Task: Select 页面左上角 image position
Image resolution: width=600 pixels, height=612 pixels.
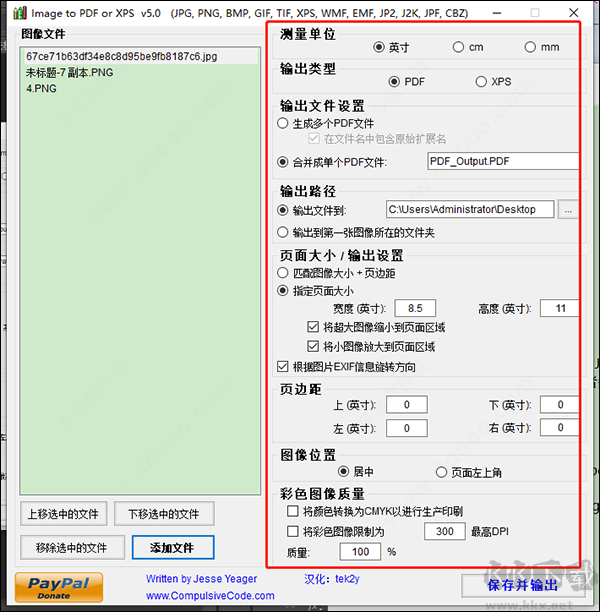Action: coord(441,472)
